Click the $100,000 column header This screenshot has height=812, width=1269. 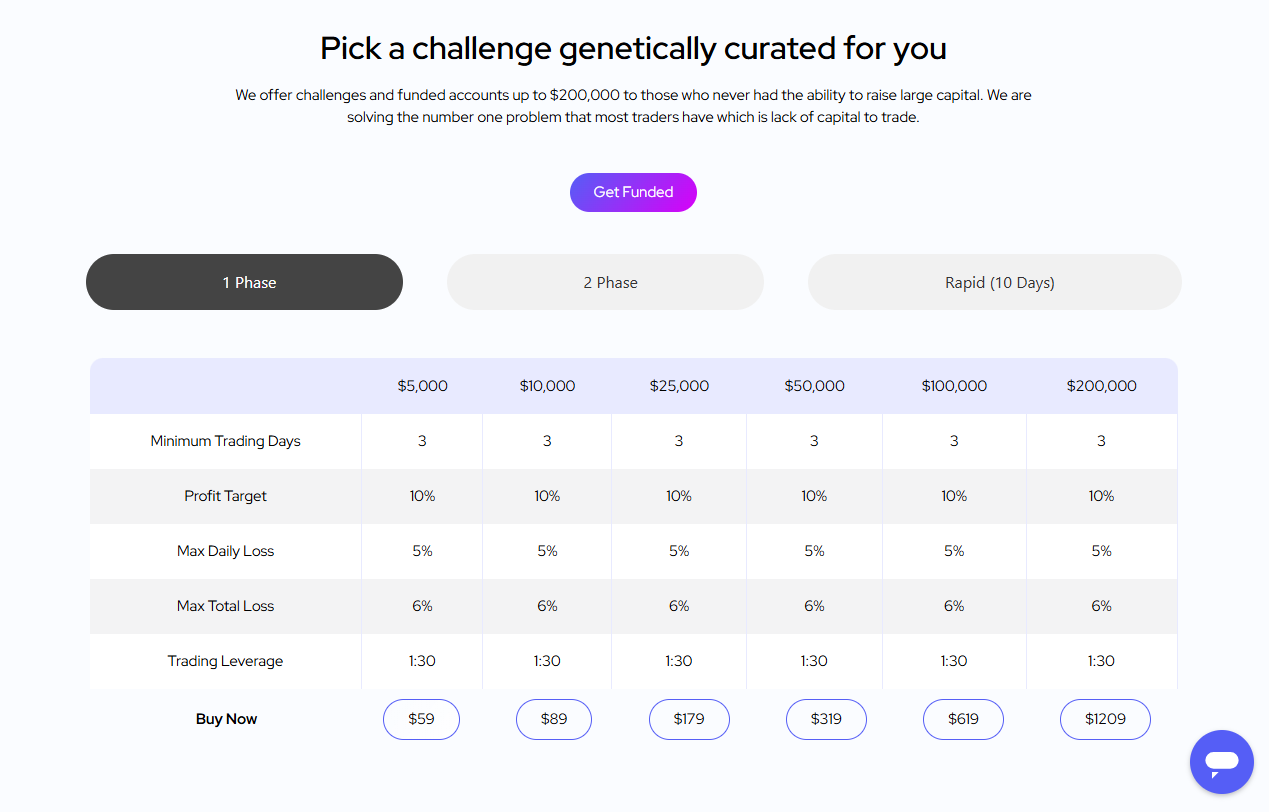(x=954, y=385)
